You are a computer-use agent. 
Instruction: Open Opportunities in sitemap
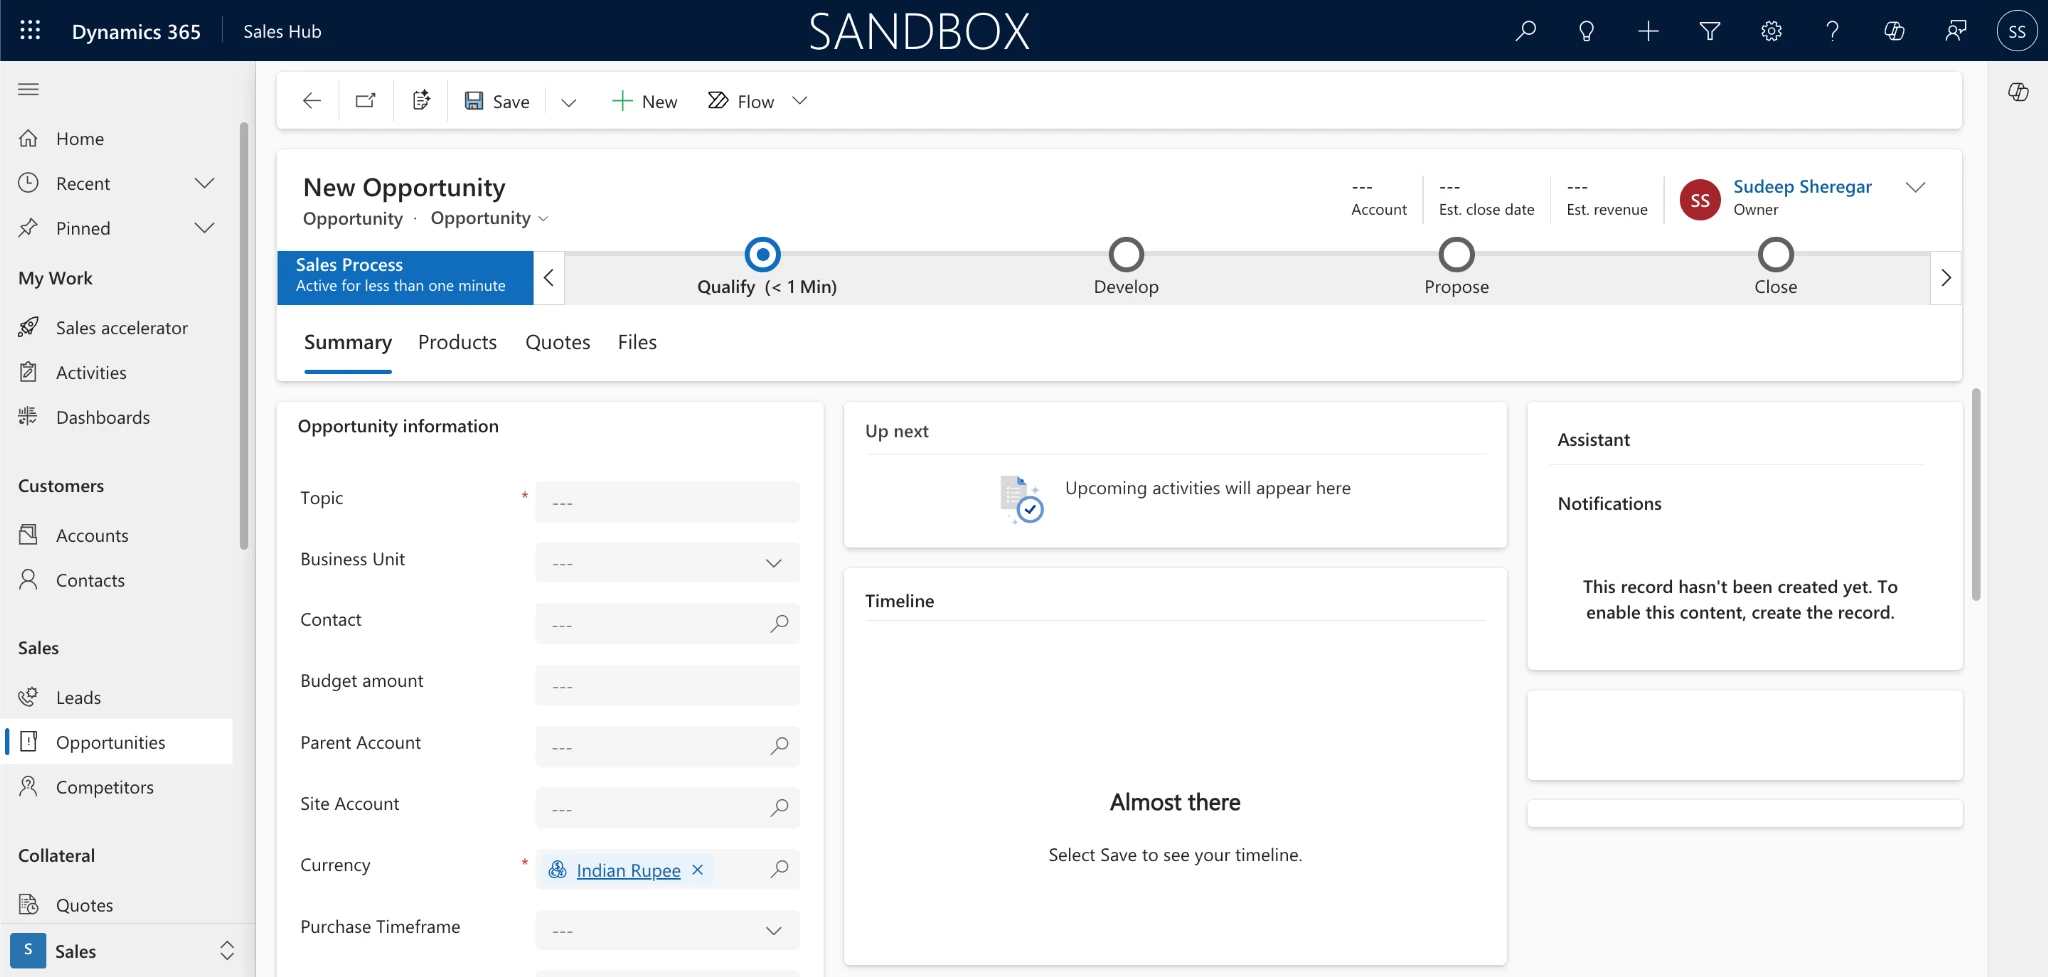[118, 742]
